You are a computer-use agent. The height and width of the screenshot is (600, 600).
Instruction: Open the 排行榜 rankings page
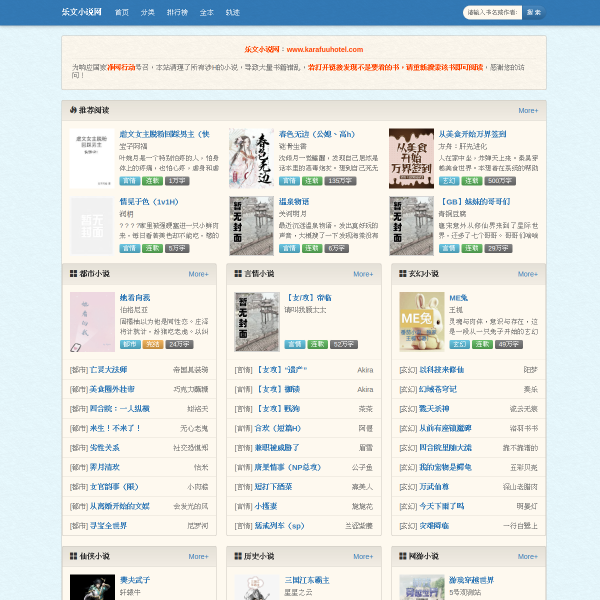[x=177, y=13]
